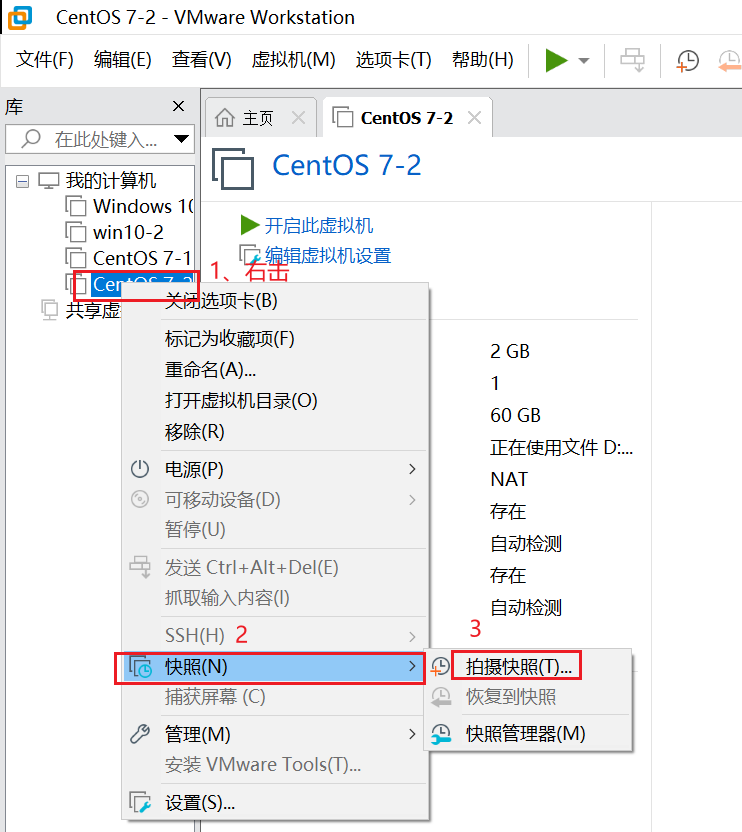Image resolution: width=742 pixels, height=832 pixels.
Task: Click the CentOS 7-1 VM icon in tree
Action: [x=75, y=258]
